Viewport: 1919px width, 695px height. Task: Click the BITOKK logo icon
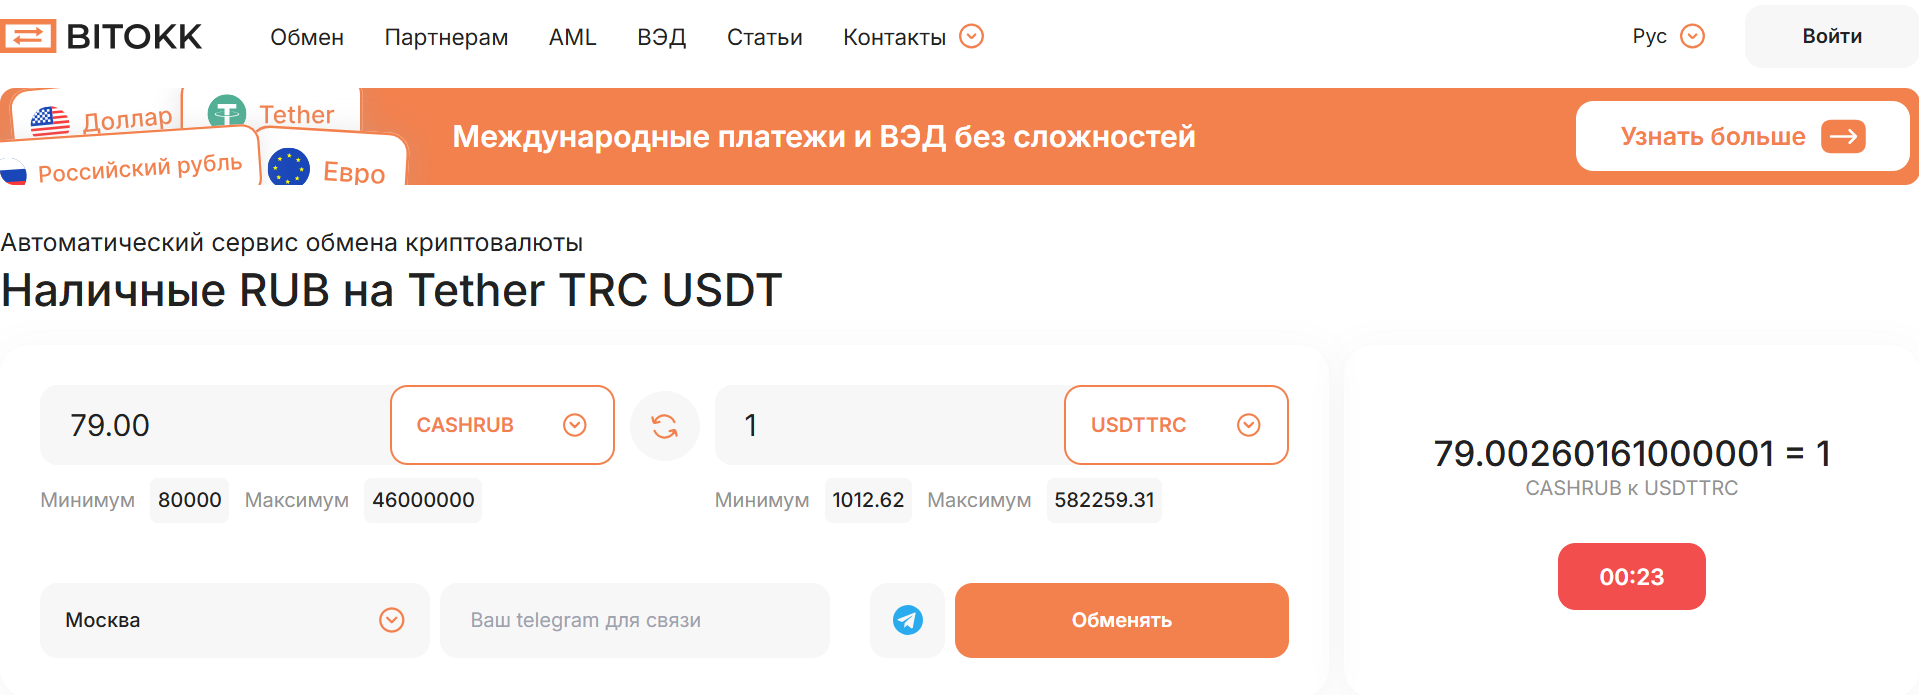(30, 36)
